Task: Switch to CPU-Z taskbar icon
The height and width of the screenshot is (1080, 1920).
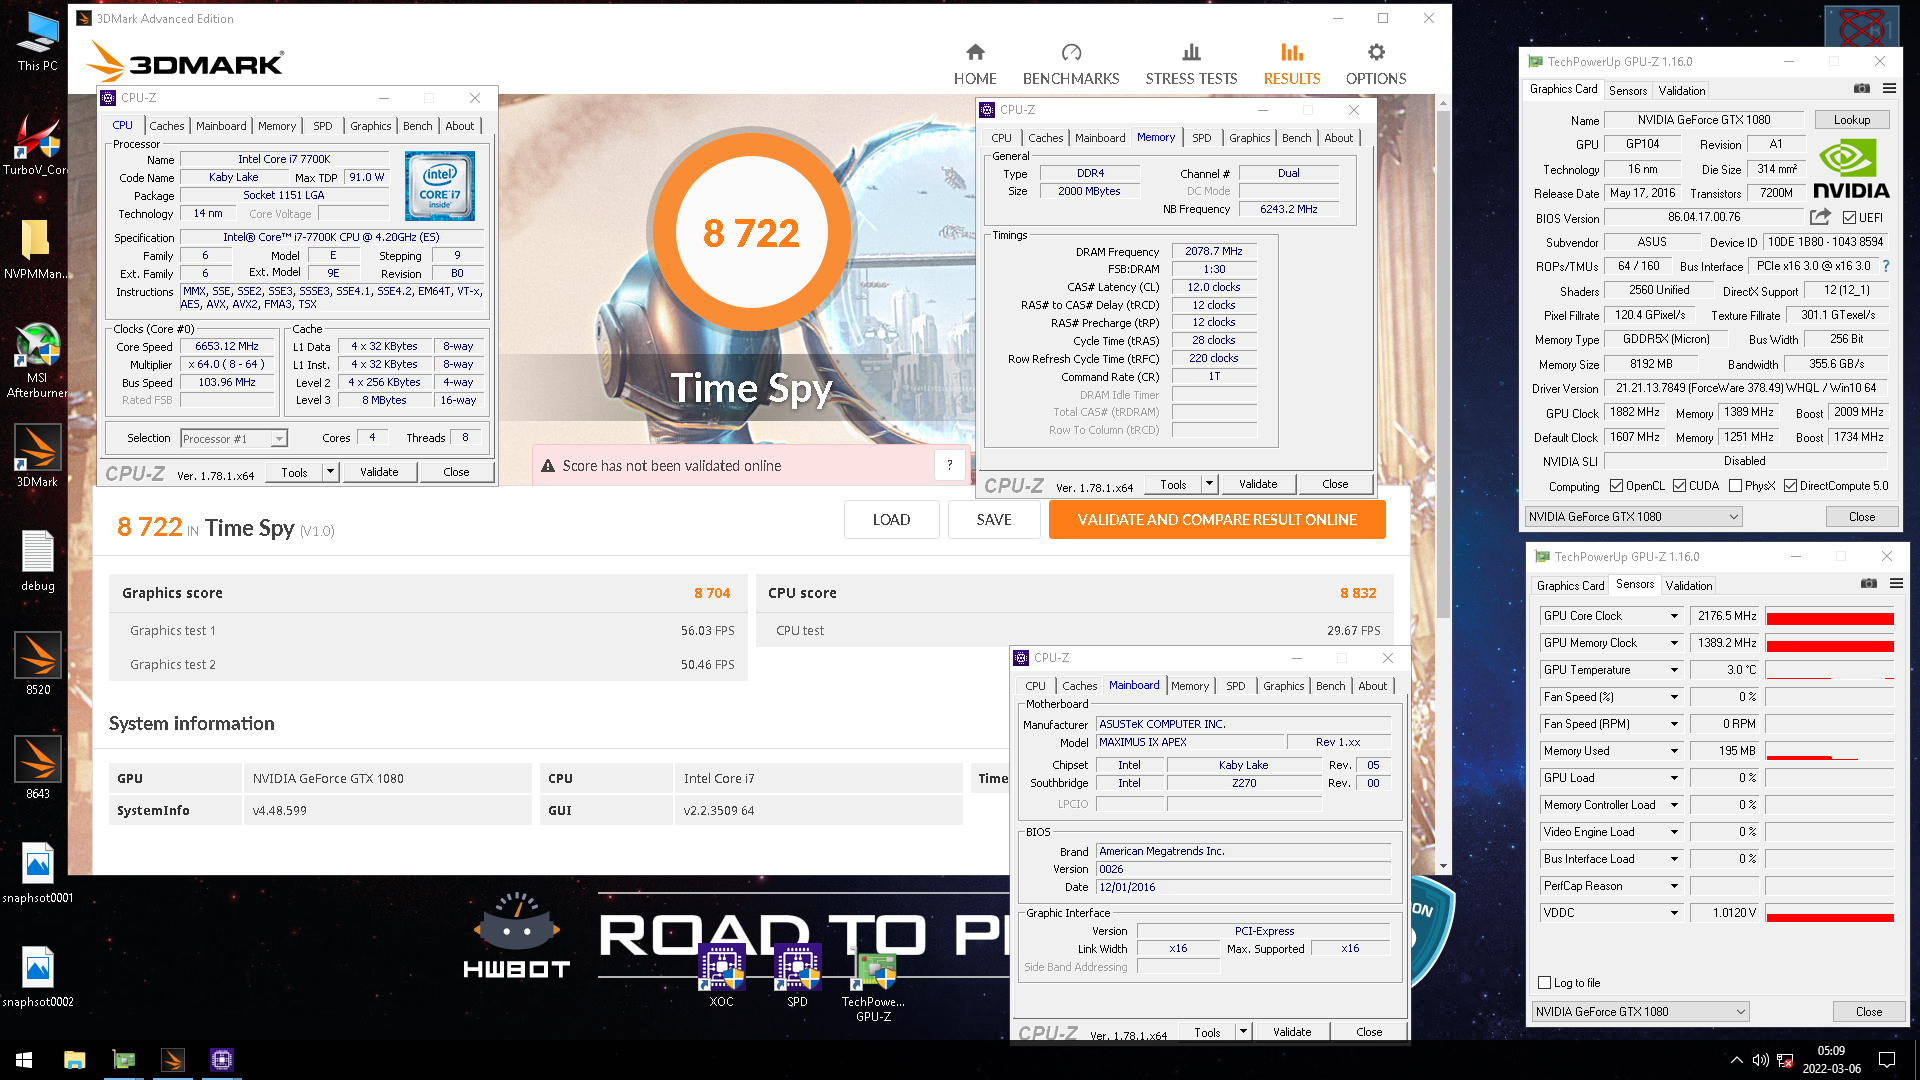Action: (x=221, y=1060)
